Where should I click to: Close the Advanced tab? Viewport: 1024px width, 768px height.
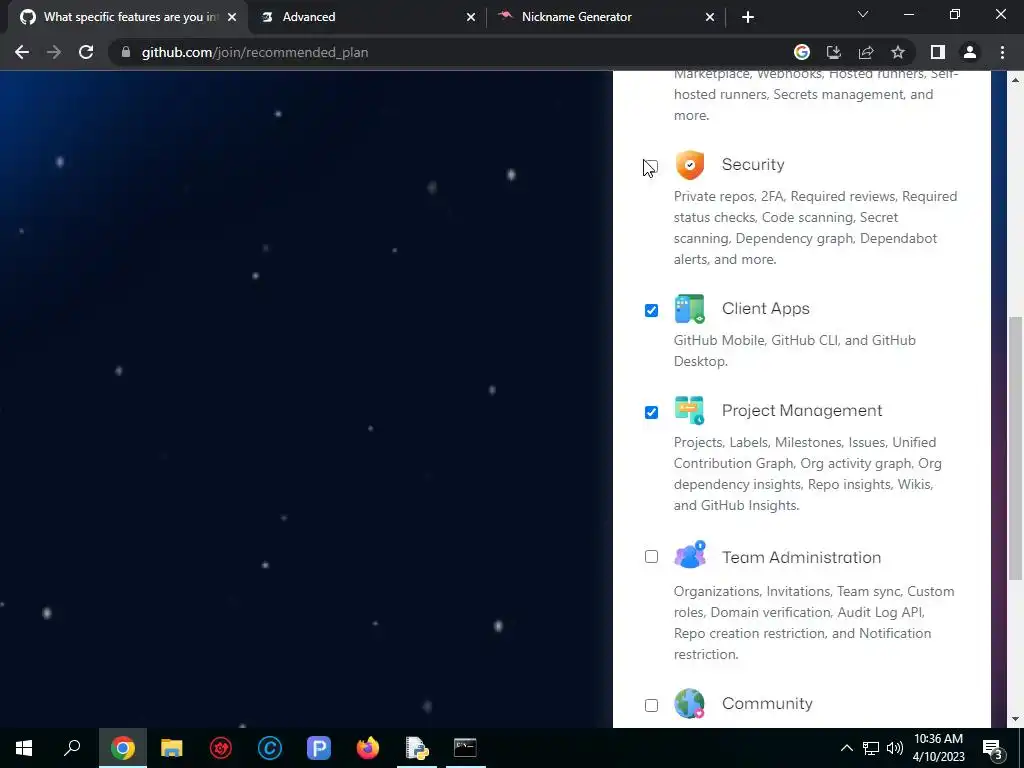coord(471,17)
